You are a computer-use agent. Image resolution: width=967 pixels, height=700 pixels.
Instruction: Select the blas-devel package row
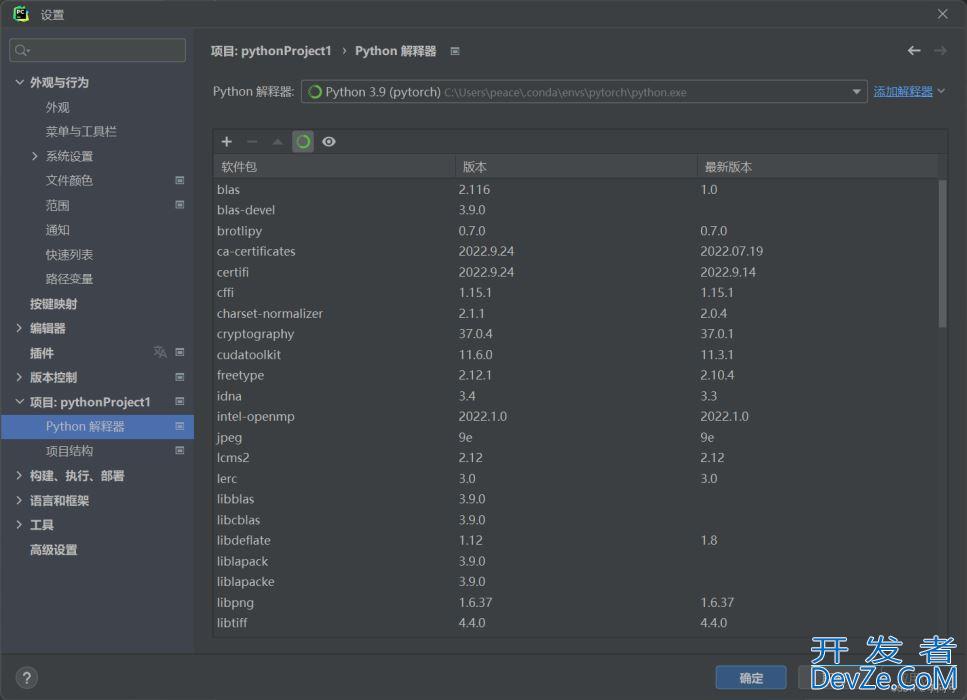pyautogui.click(x=575, y=210)
